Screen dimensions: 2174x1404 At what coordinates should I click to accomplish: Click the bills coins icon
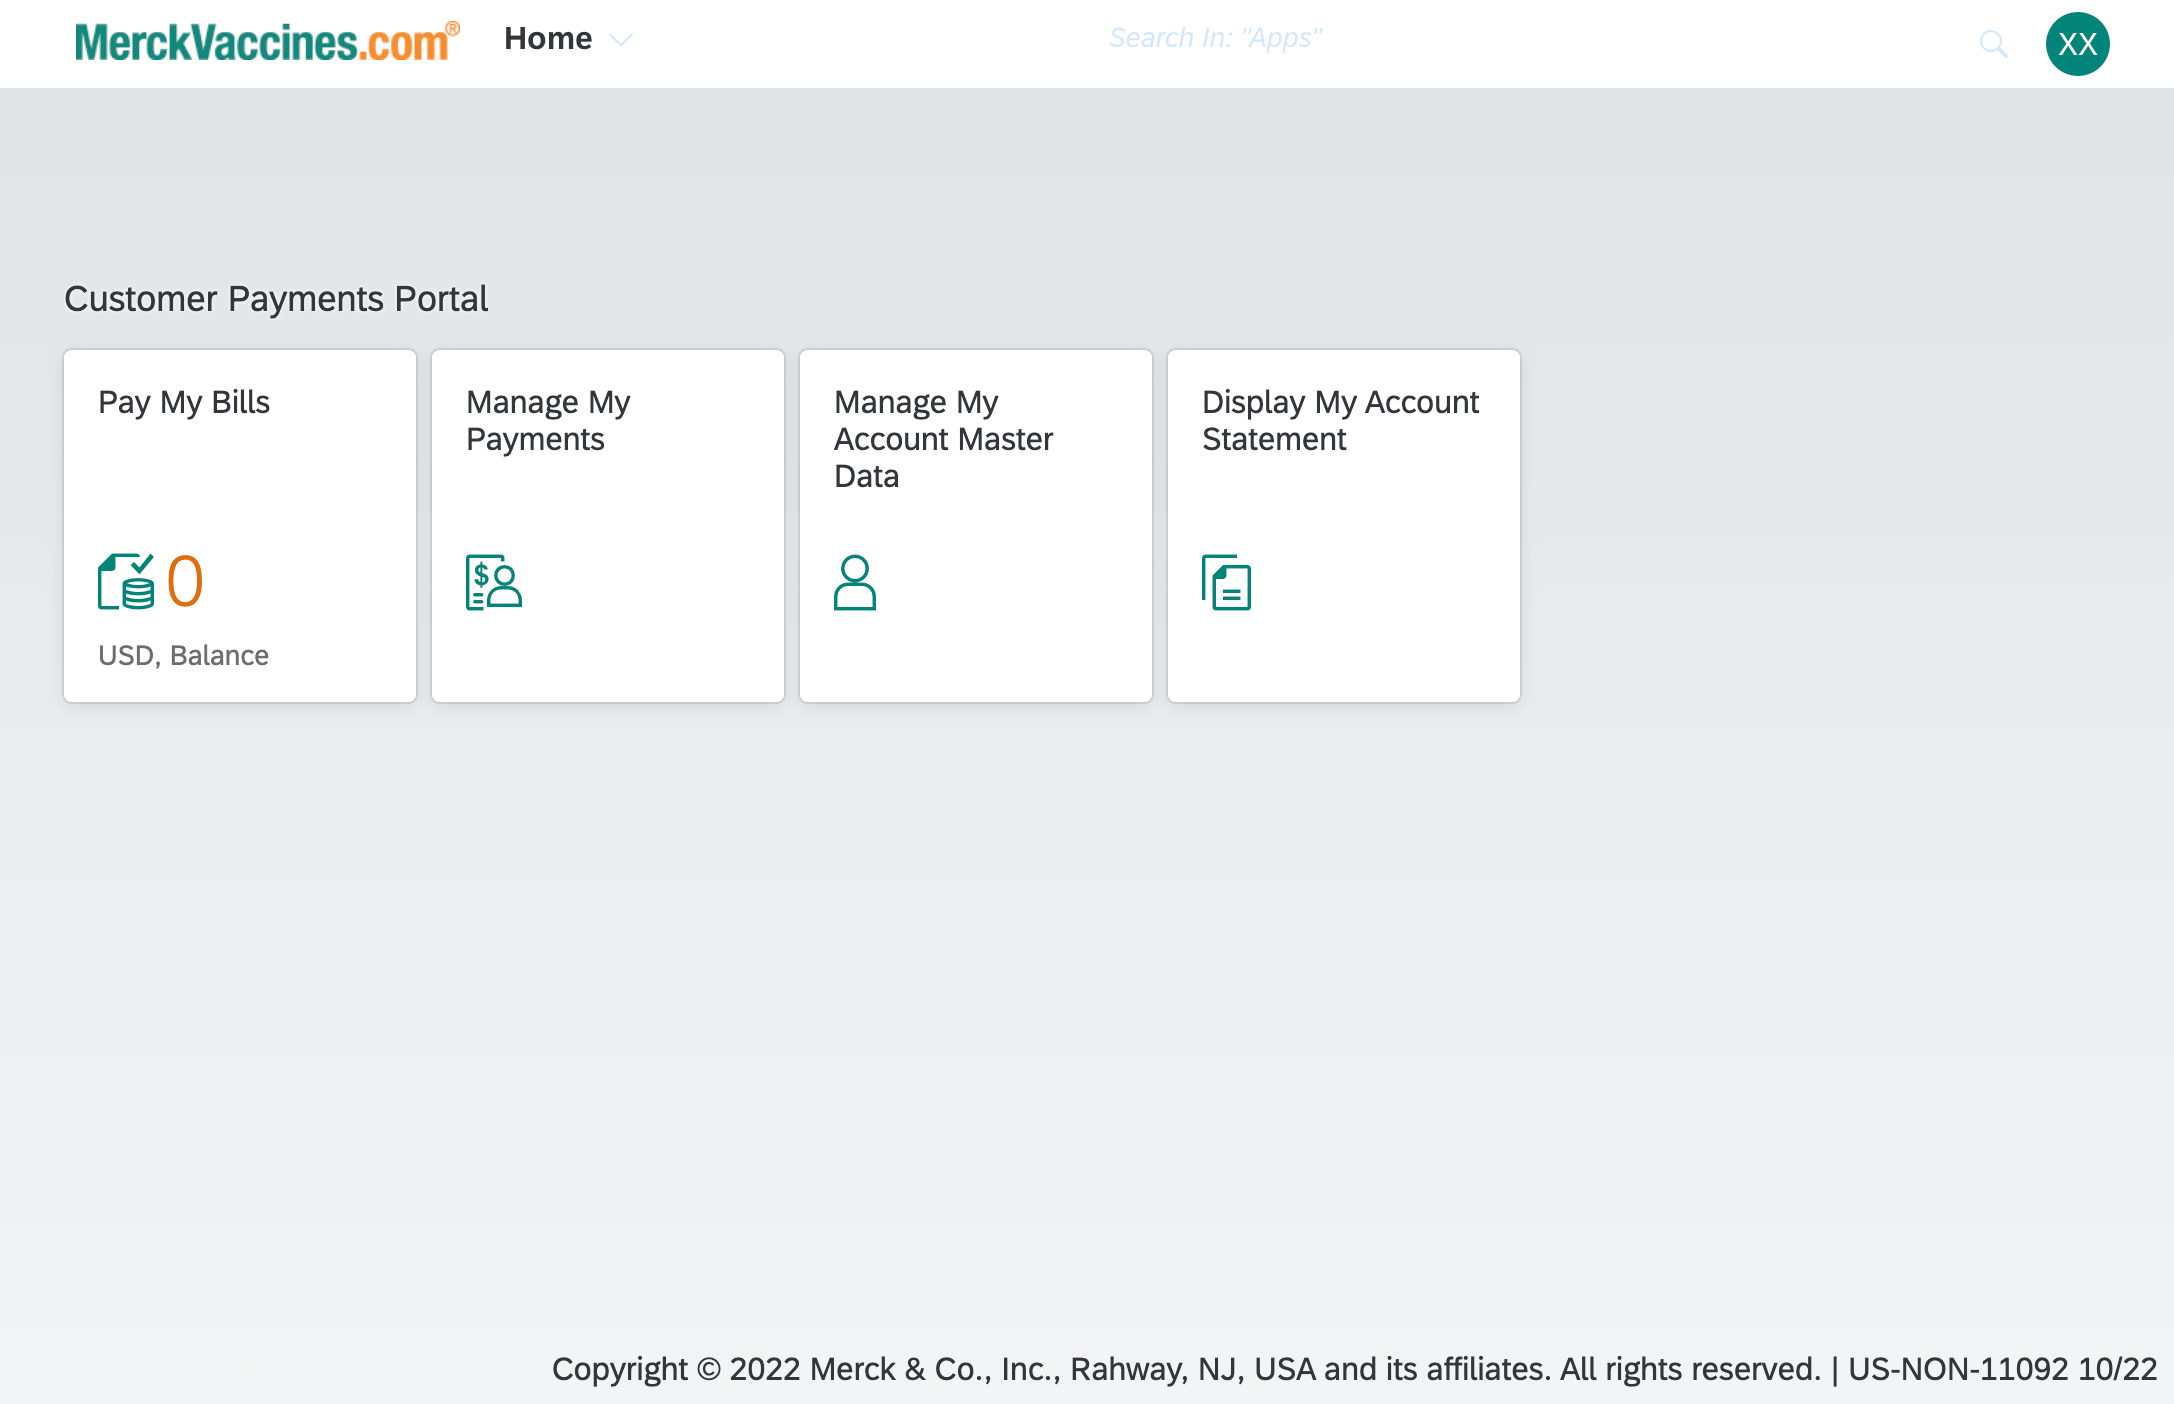tap(127, 581)
